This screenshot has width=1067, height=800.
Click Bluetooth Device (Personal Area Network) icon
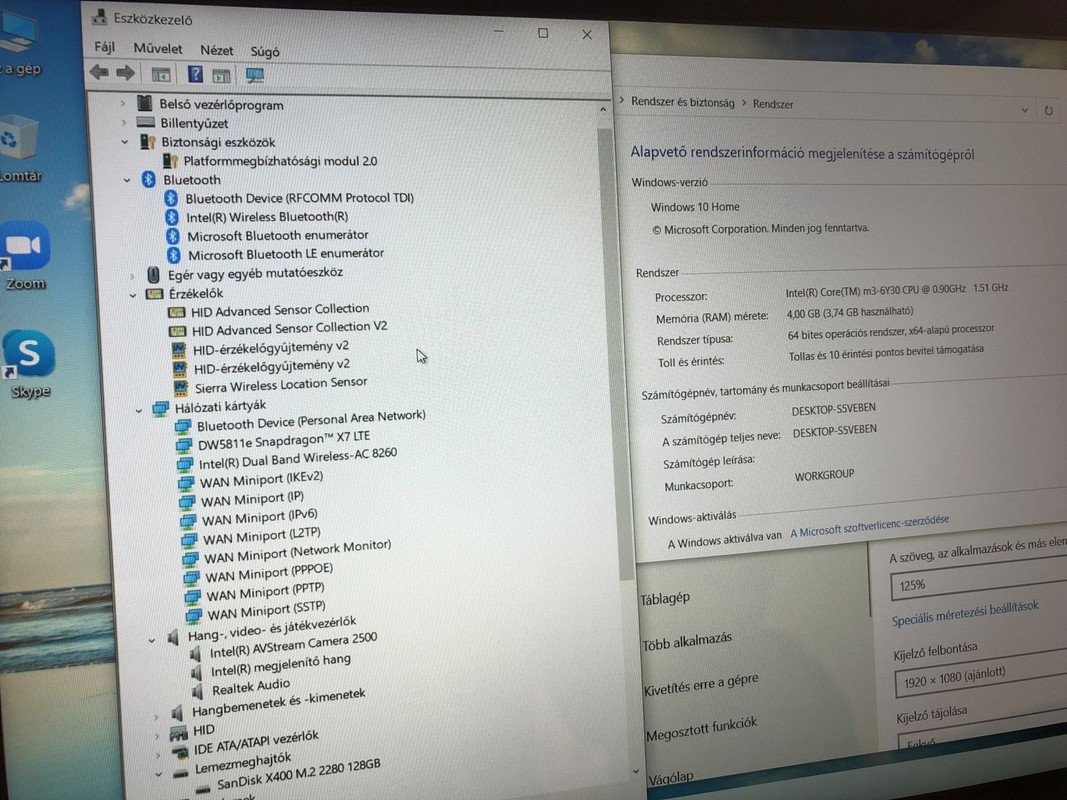[182, 427]
